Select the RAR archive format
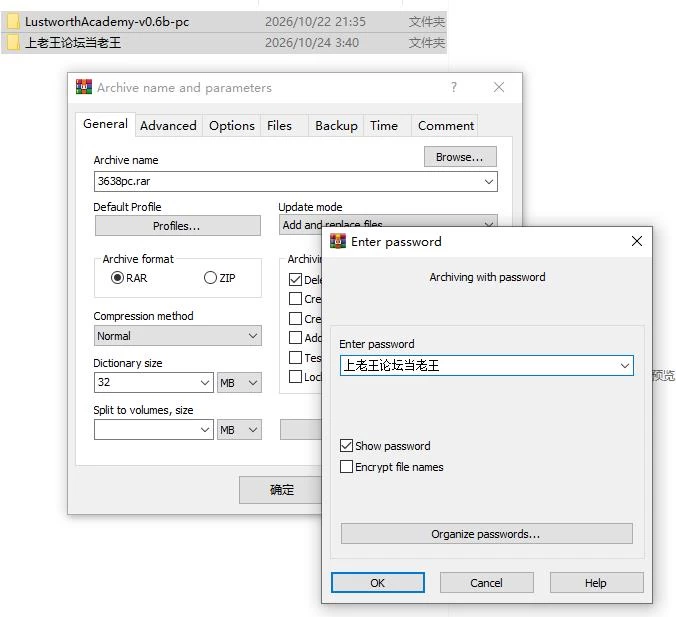This screenshot has width=676, height=617. [117, 278]
